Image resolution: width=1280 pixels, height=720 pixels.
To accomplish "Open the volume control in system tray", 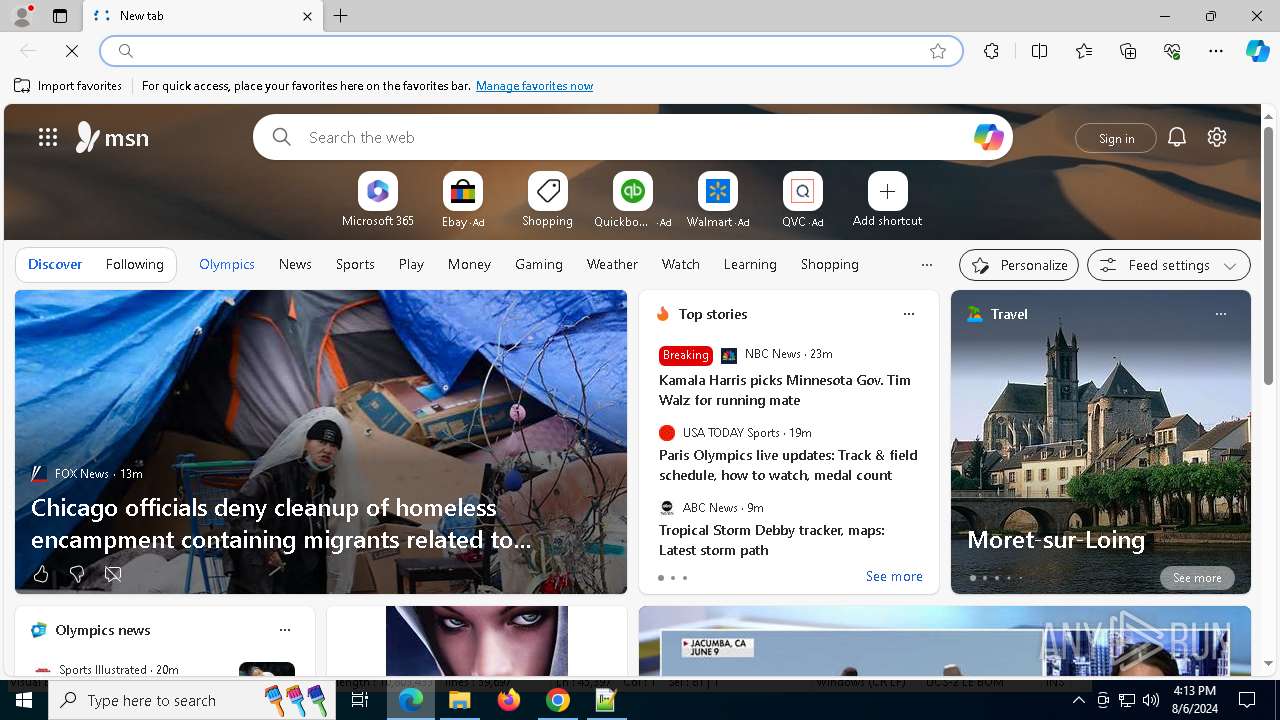I will 1151,700.
